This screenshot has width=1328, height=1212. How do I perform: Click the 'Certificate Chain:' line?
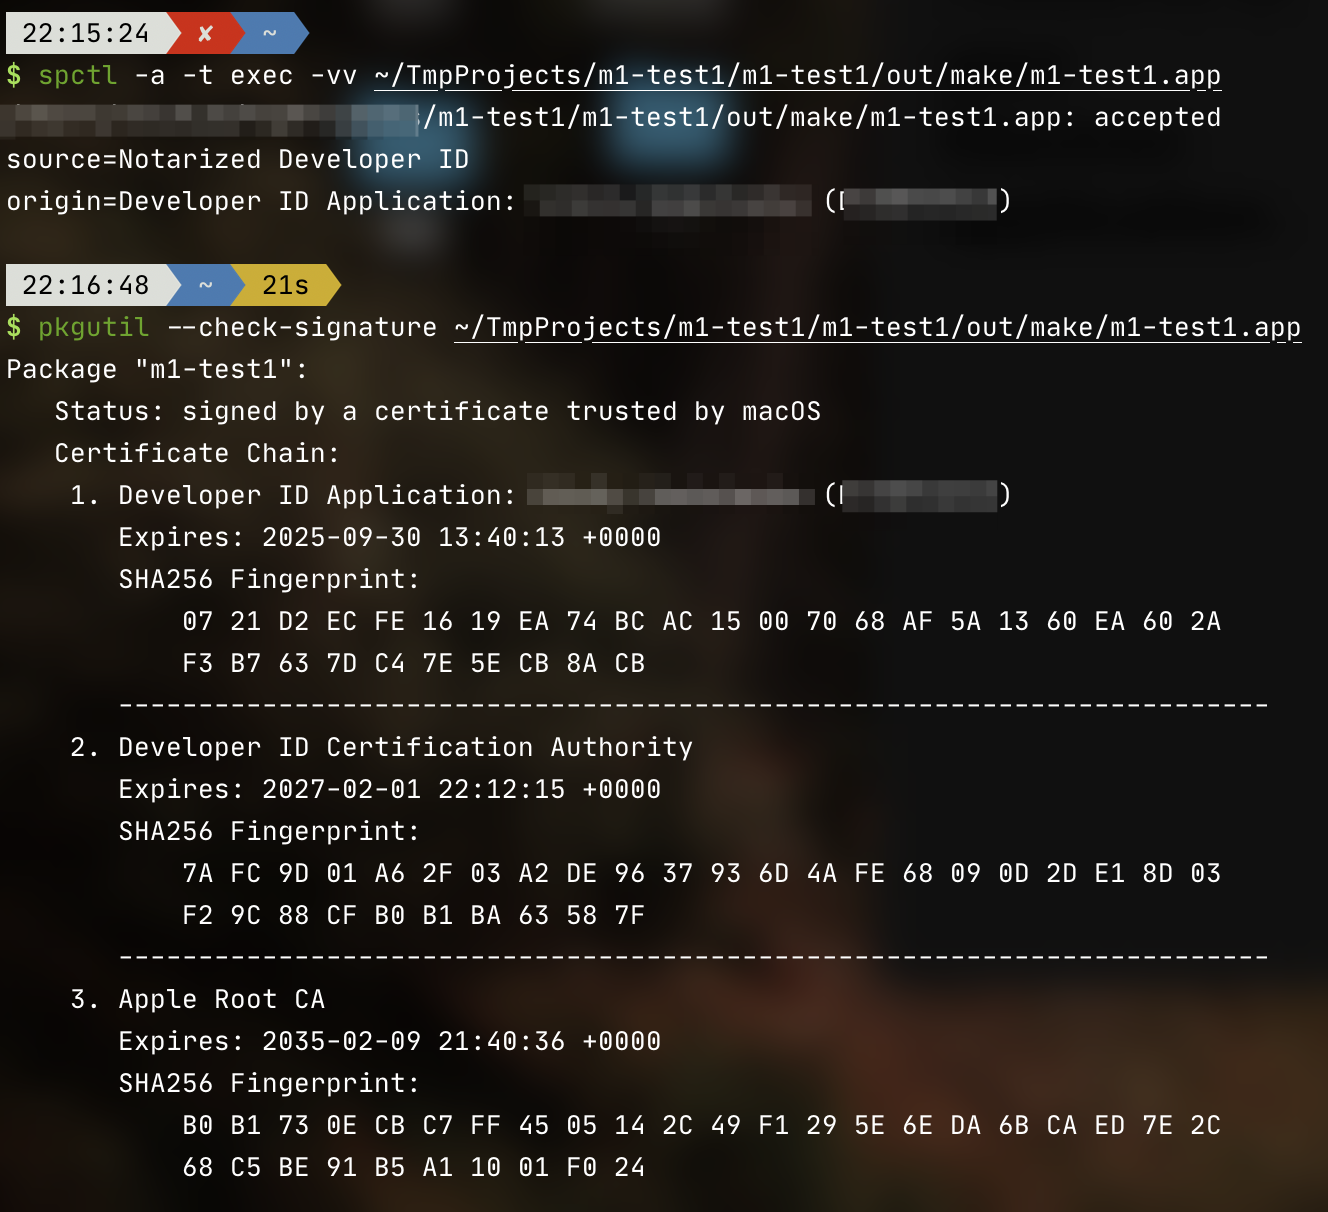(198, 454)
